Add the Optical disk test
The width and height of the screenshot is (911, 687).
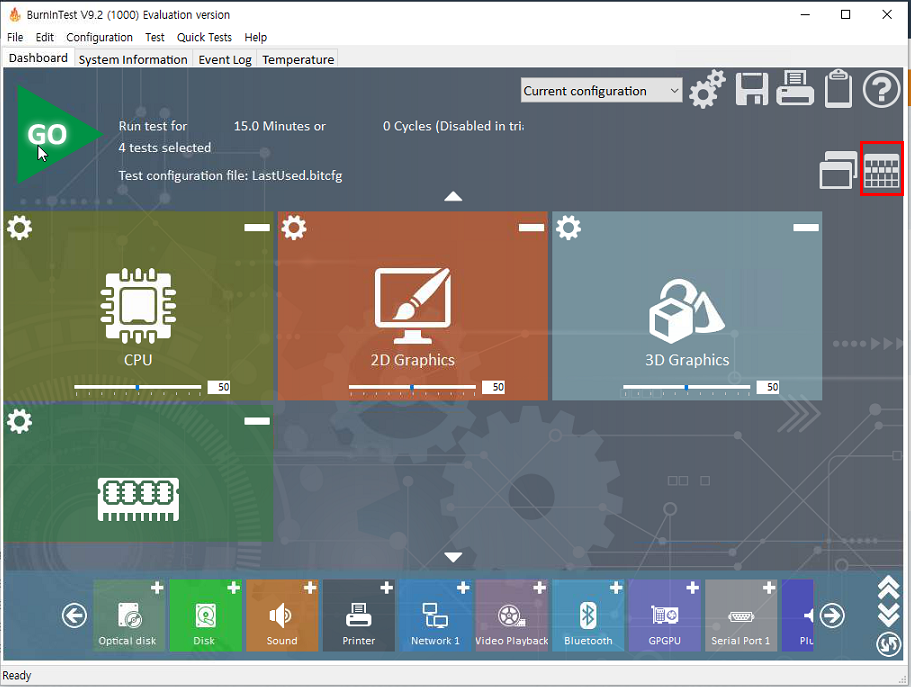129,615
